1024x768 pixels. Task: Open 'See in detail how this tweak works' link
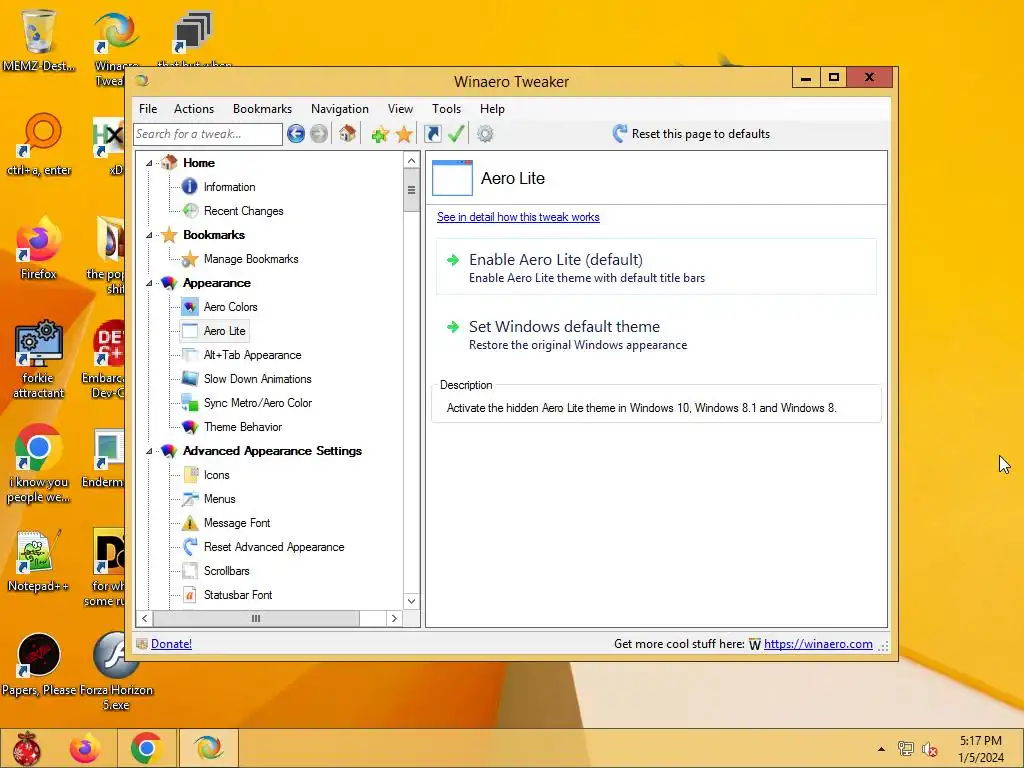[x=518, y=217]
